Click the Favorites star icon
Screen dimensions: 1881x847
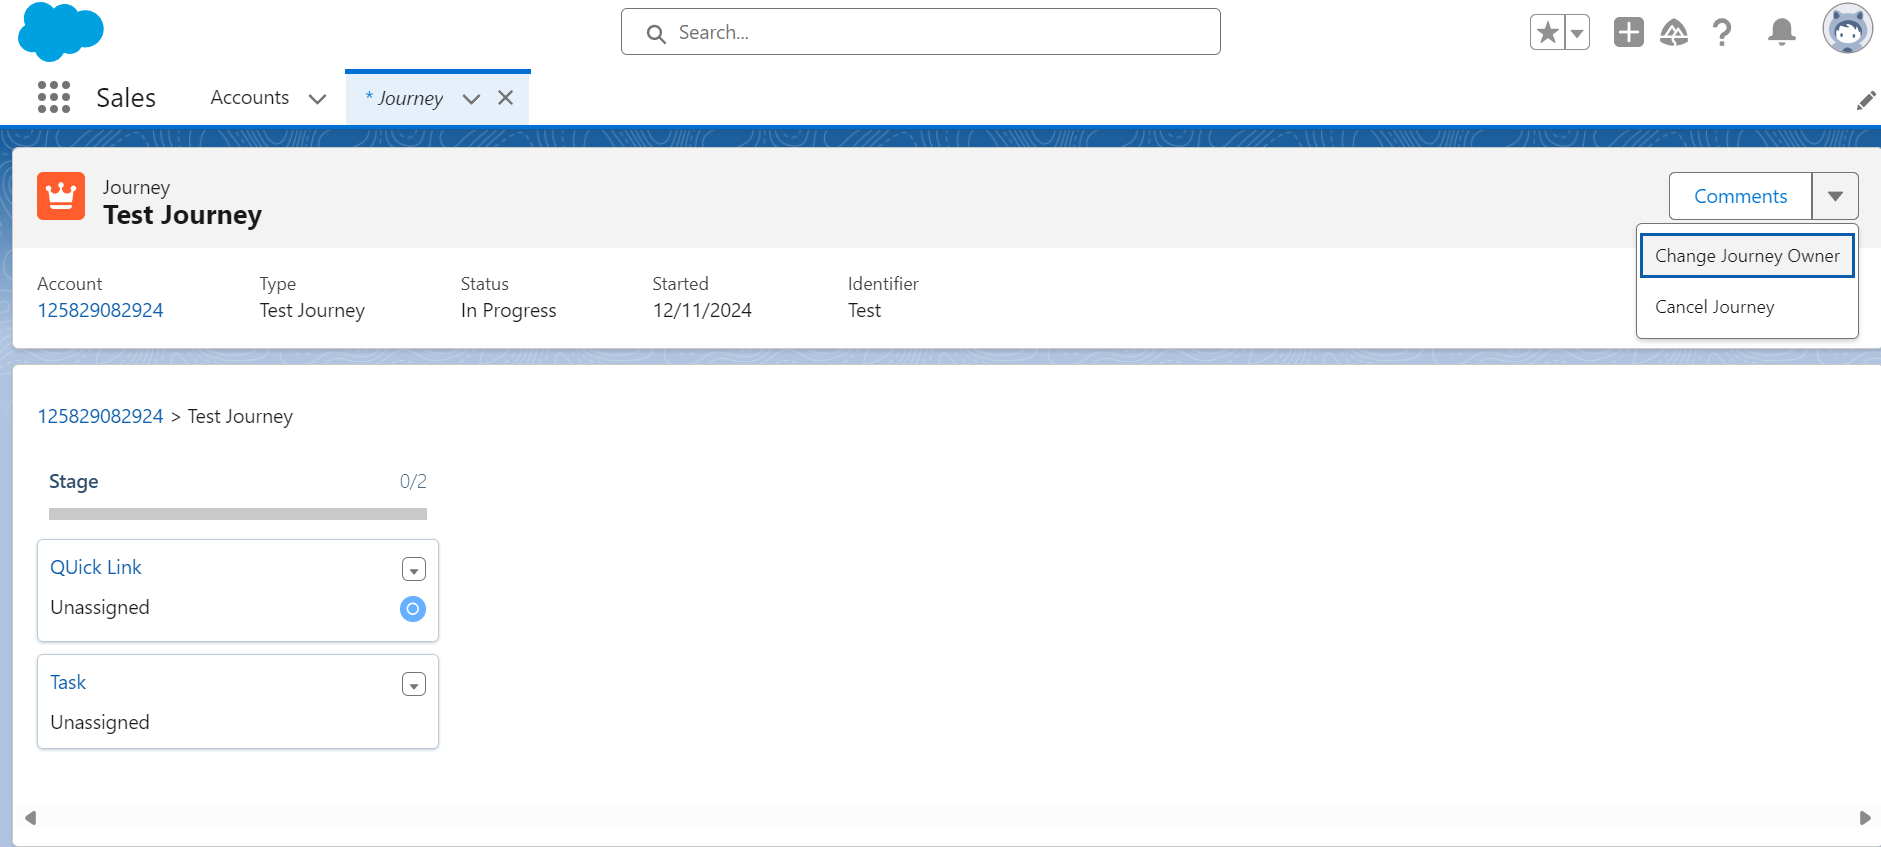[x=1547, y=33]
